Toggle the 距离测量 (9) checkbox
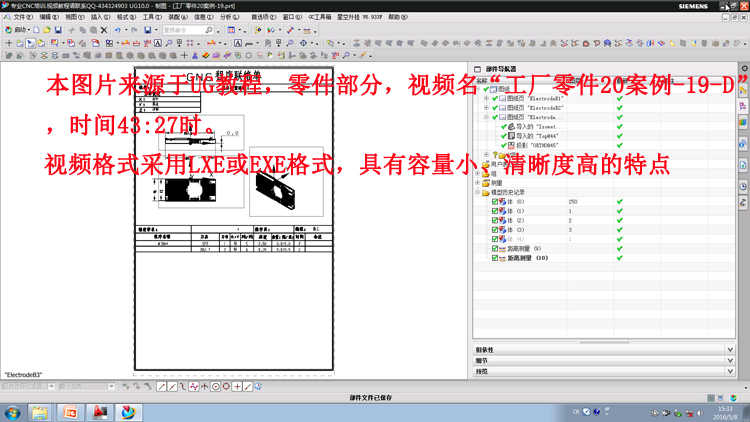The width and height of the screenshot is (750, 422). (x=495, y=249)
